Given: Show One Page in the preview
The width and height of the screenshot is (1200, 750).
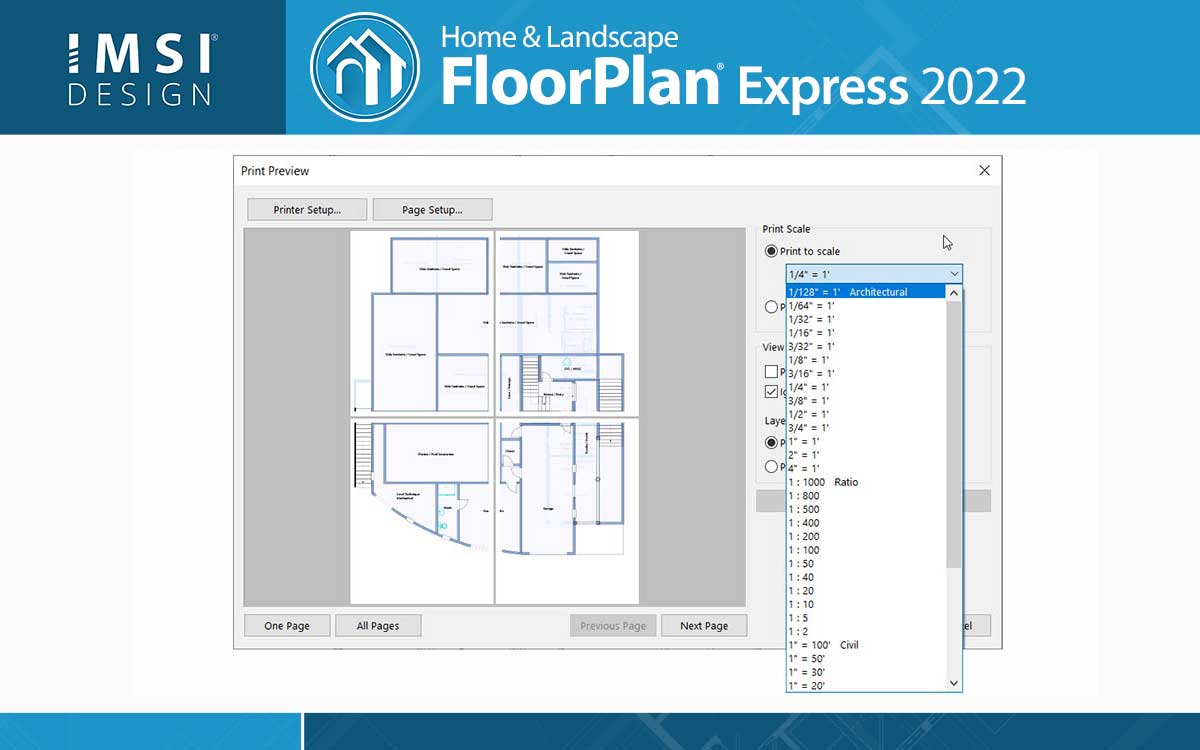Looking at the screenshot, I should pos(287,626).
